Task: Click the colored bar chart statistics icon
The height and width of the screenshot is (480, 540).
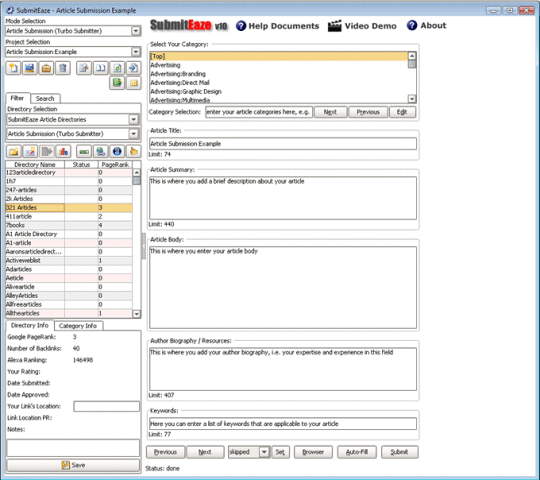Action: pyautogui.click(x=63, y=152)
